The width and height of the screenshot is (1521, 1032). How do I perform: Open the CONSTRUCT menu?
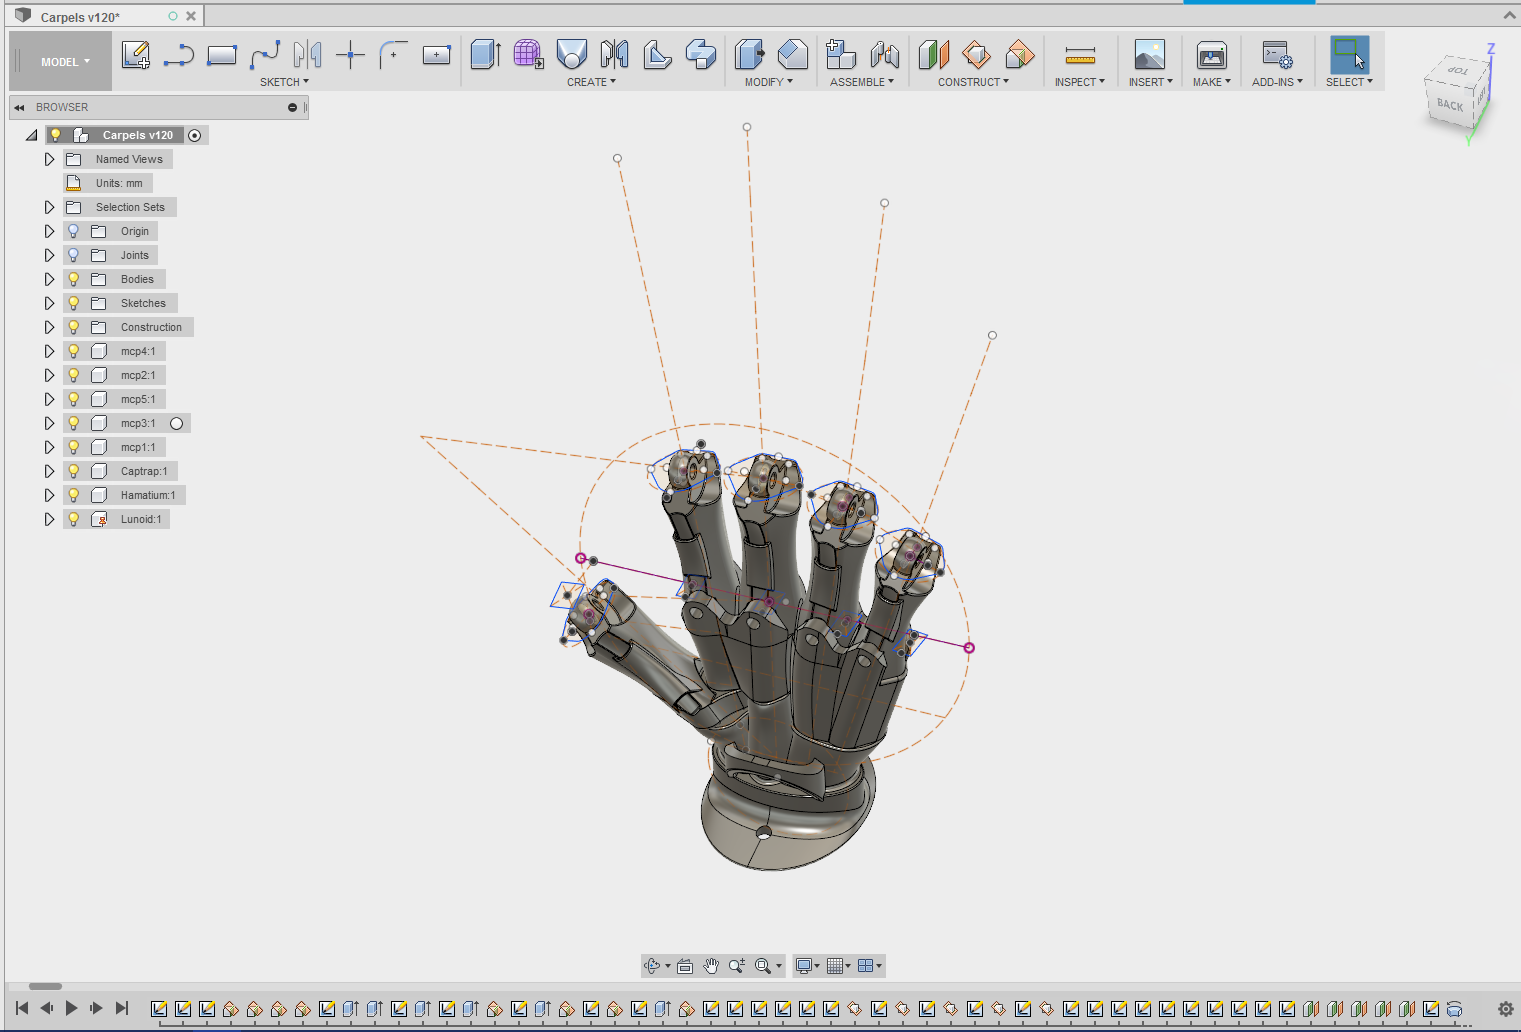coord(972,82)
